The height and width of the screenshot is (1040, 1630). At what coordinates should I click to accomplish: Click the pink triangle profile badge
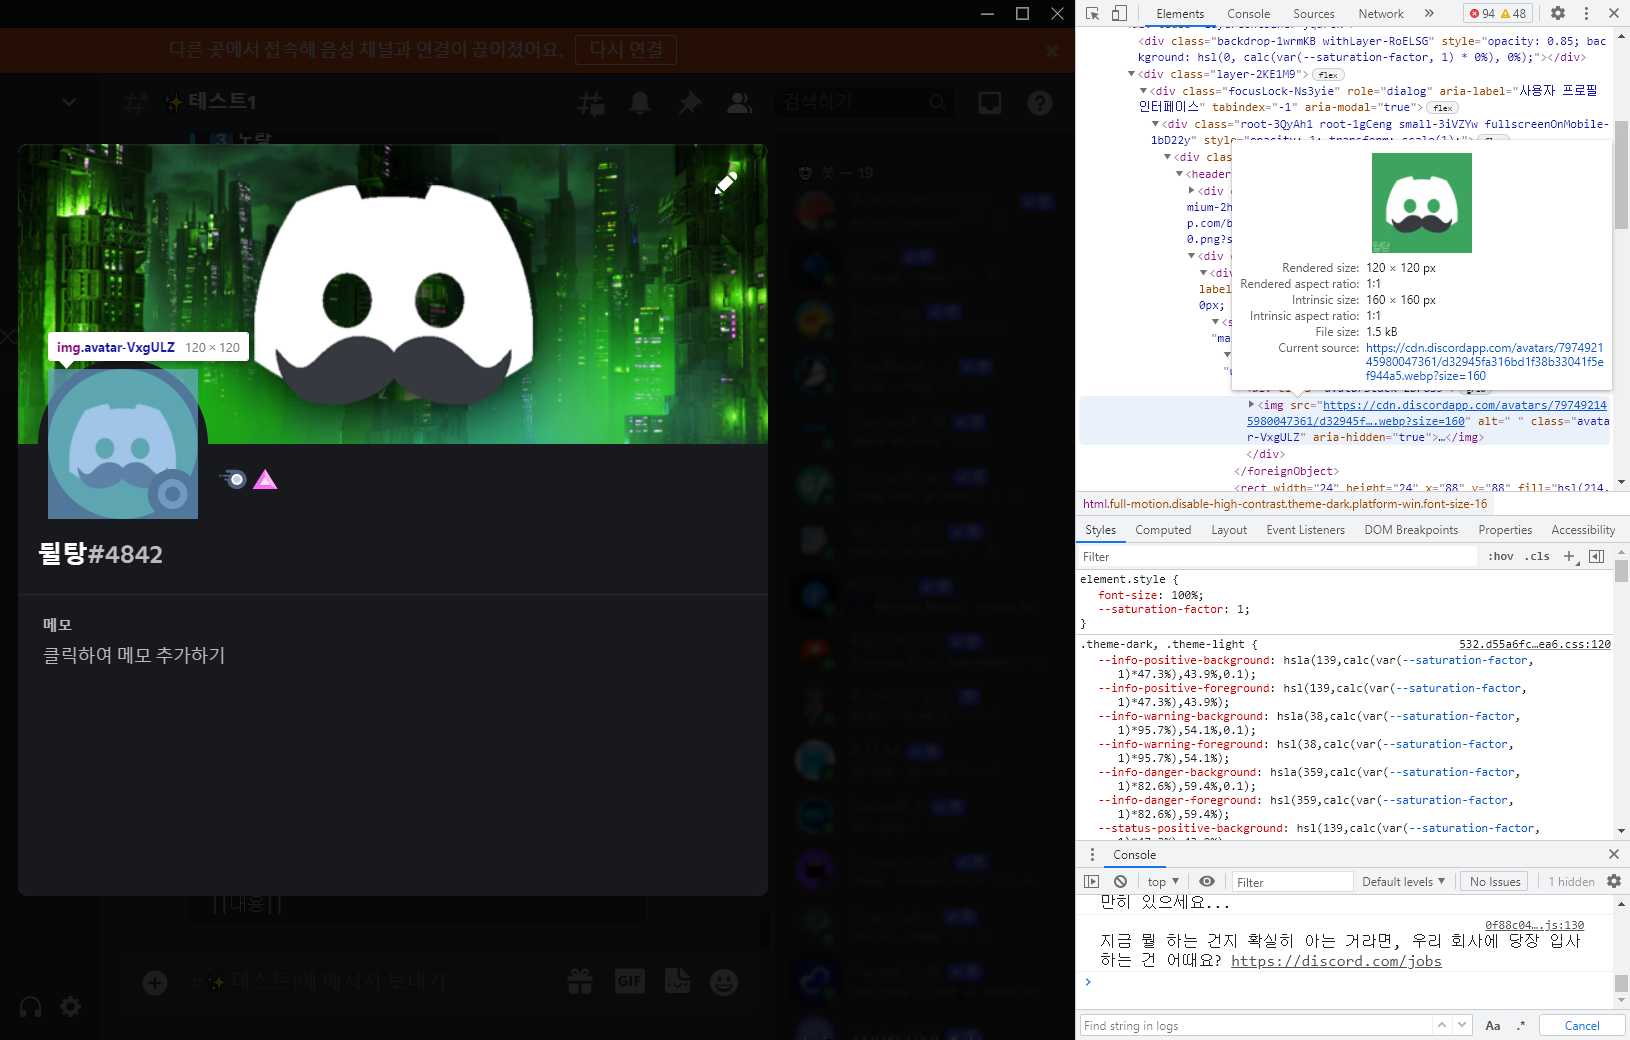tap(265, 480)
